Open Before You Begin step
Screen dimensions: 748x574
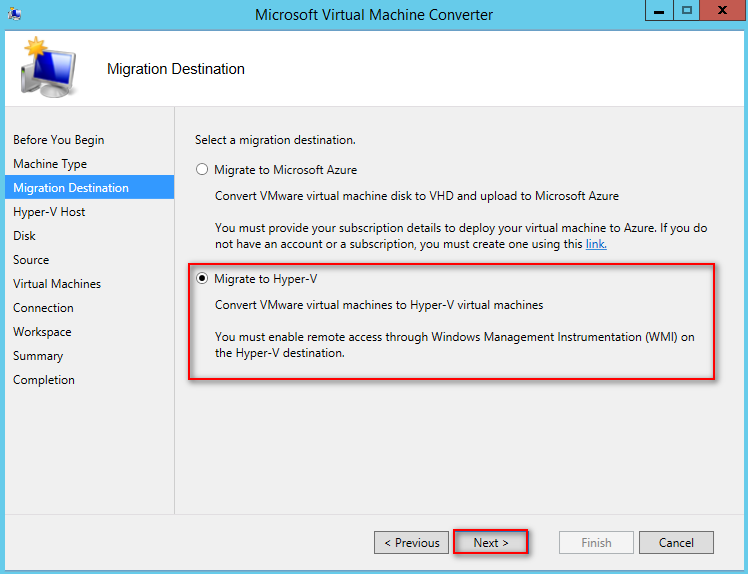(x=59, y=140)
